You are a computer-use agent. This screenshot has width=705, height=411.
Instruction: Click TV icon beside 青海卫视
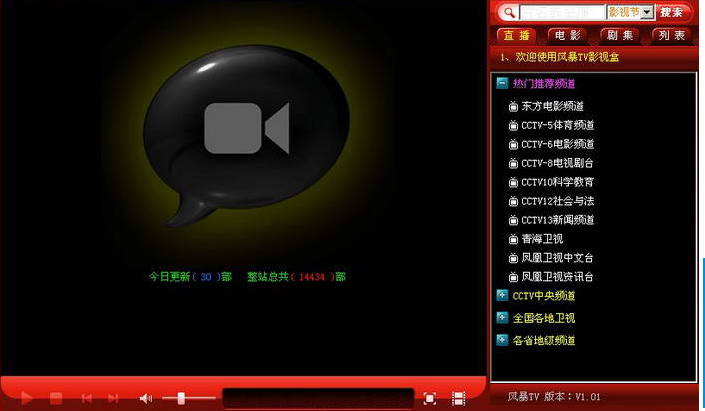click(x=513, y=239)
